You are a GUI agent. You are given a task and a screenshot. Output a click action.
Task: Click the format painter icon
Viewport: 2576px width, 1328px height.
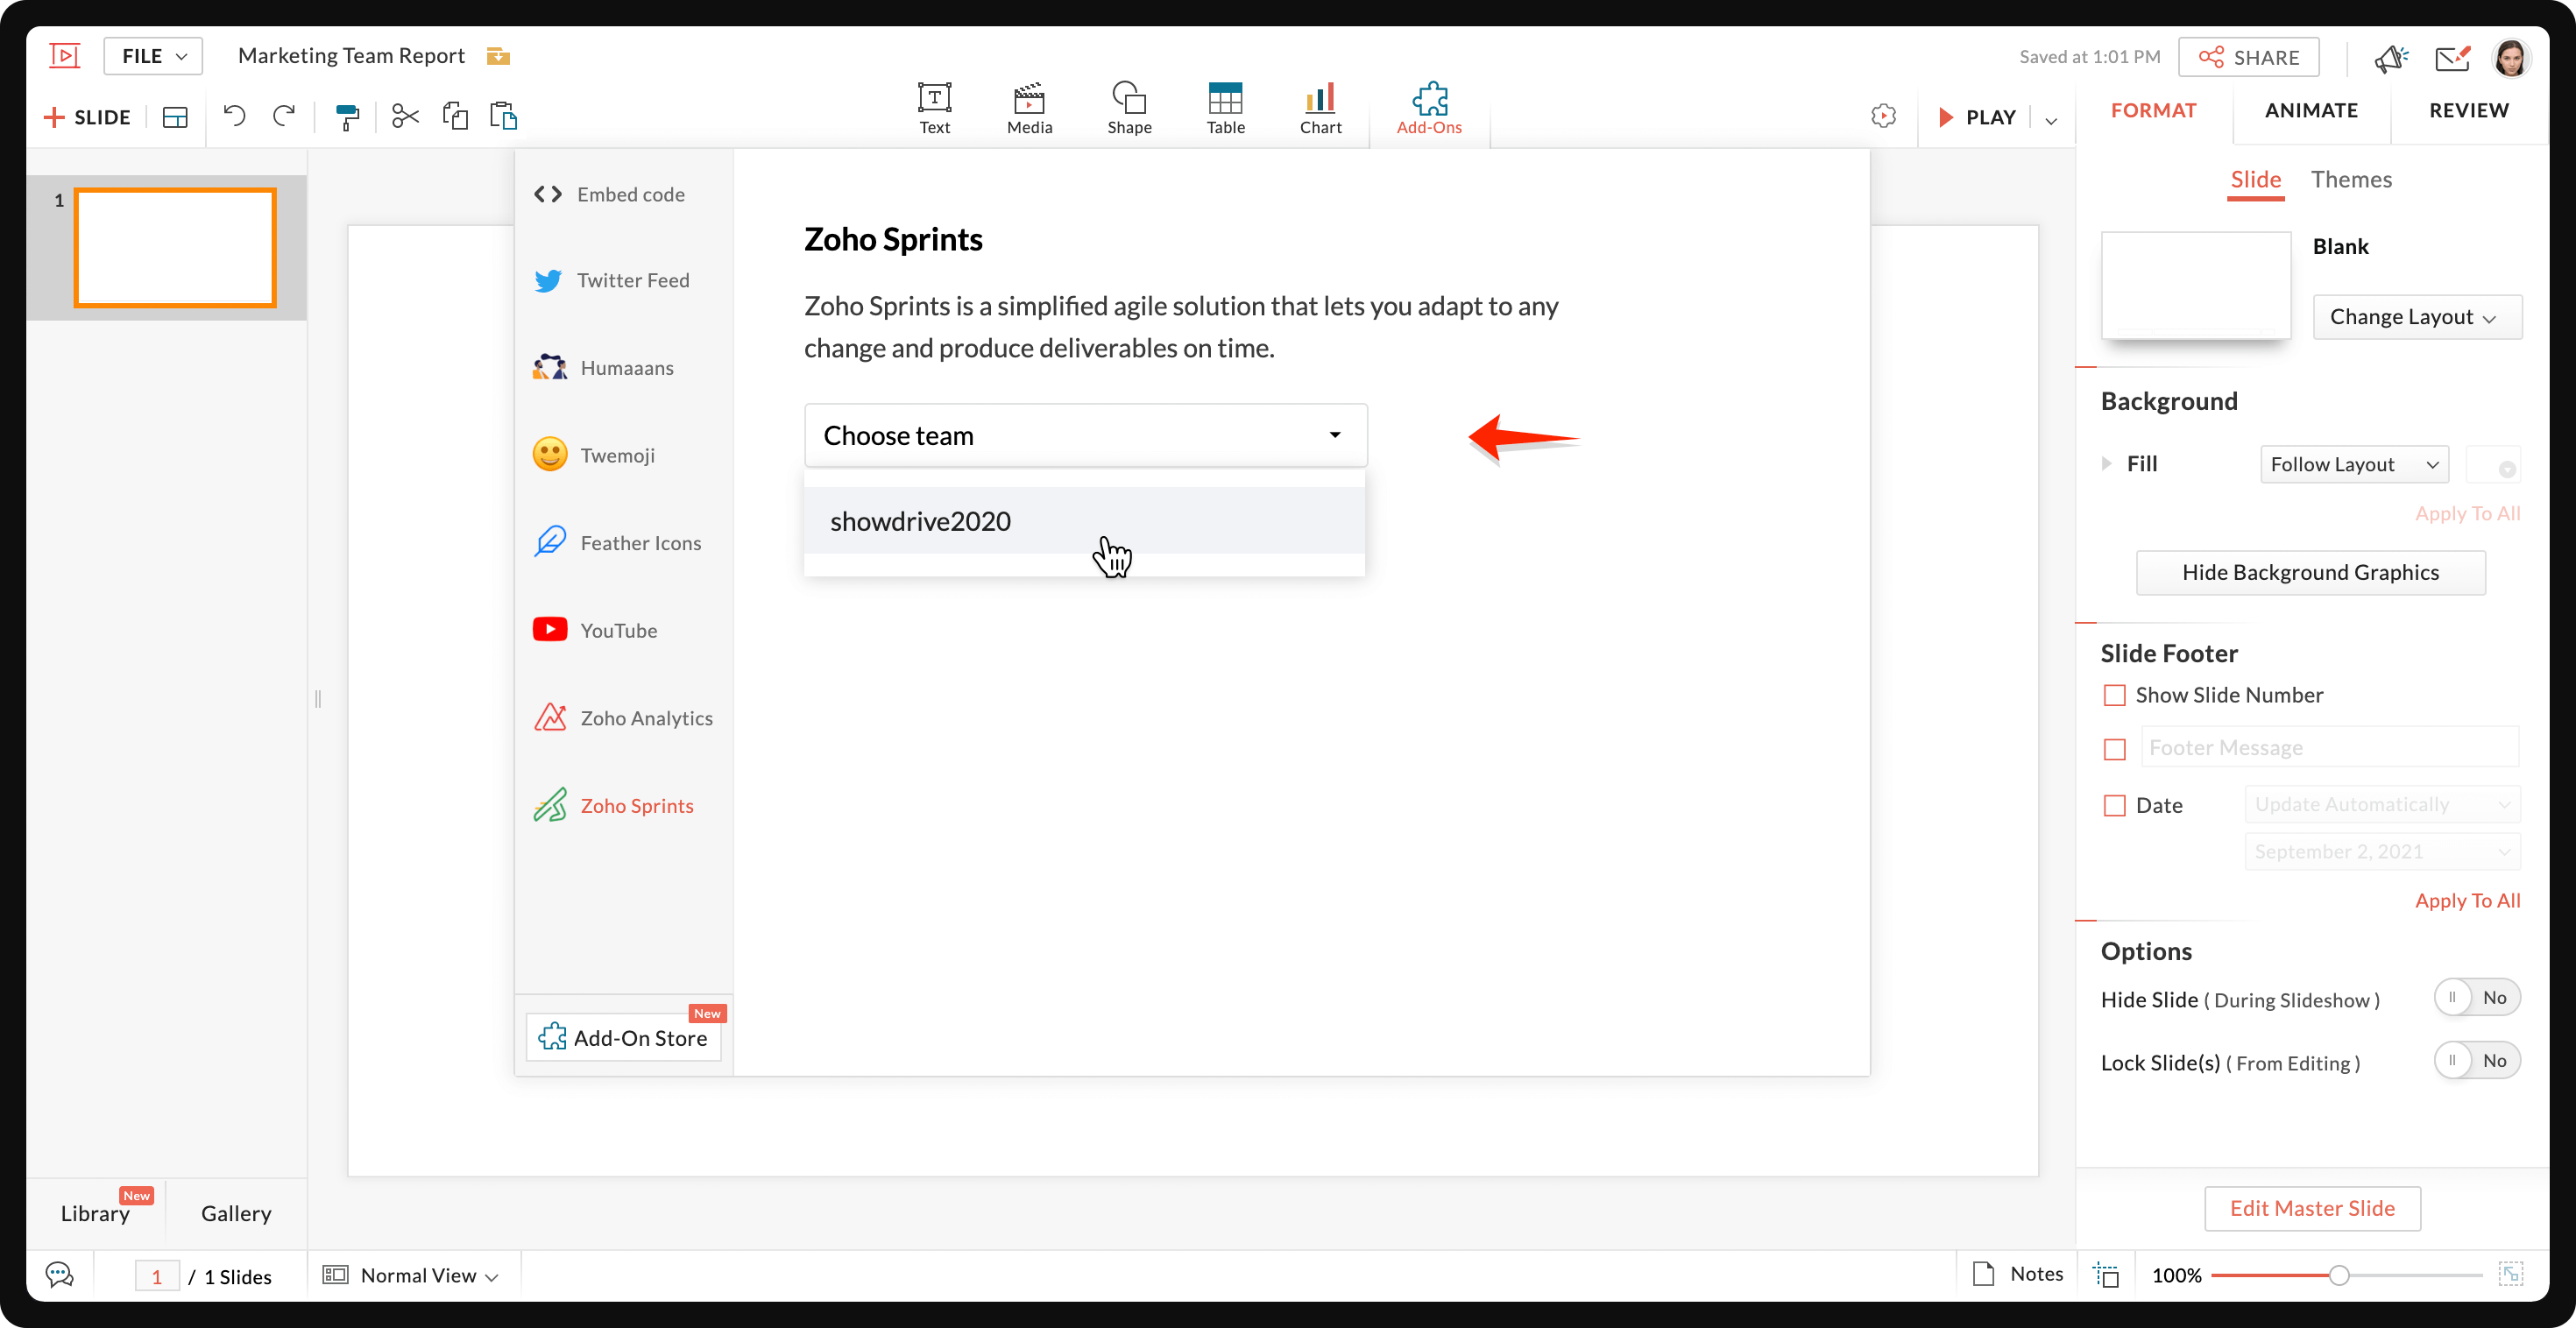click(x=347, y=117)
